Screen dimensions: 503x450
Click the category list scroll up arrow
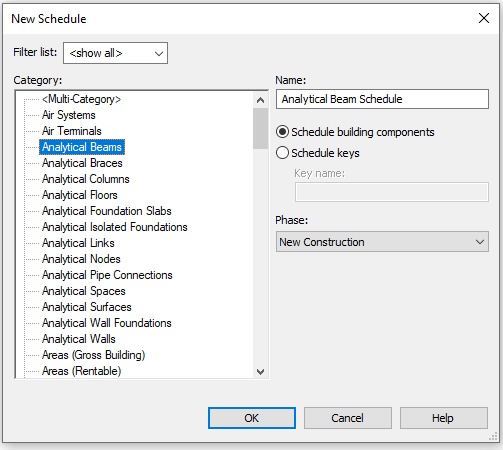261,100
